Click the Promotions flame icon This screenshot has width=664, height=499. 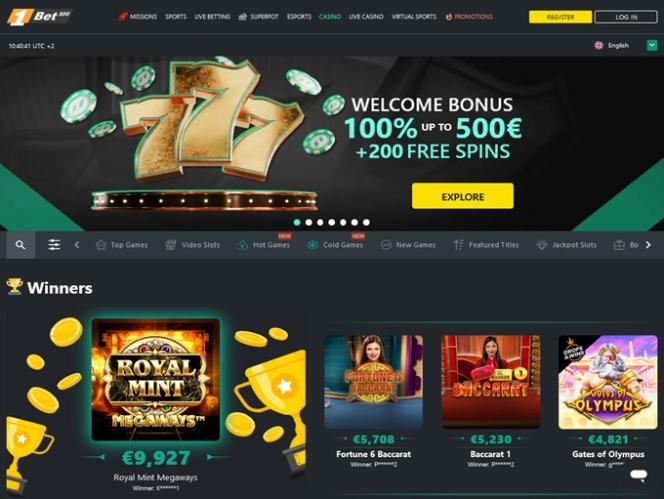[x=448, y=17]
